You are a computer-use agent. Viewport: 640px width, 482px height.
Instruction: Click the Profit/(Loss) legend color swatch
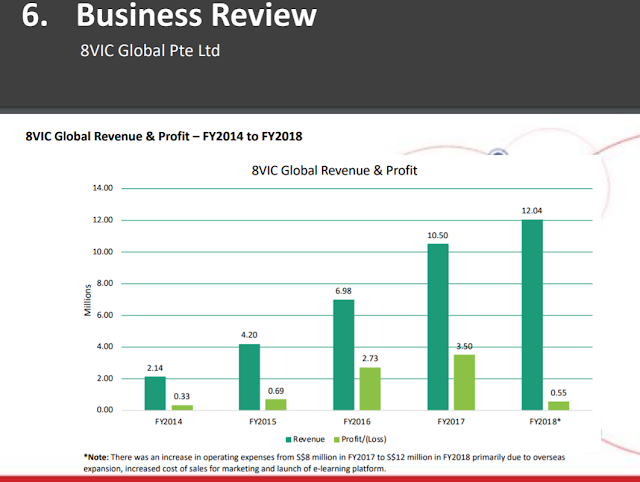click(x=337, y=440)
